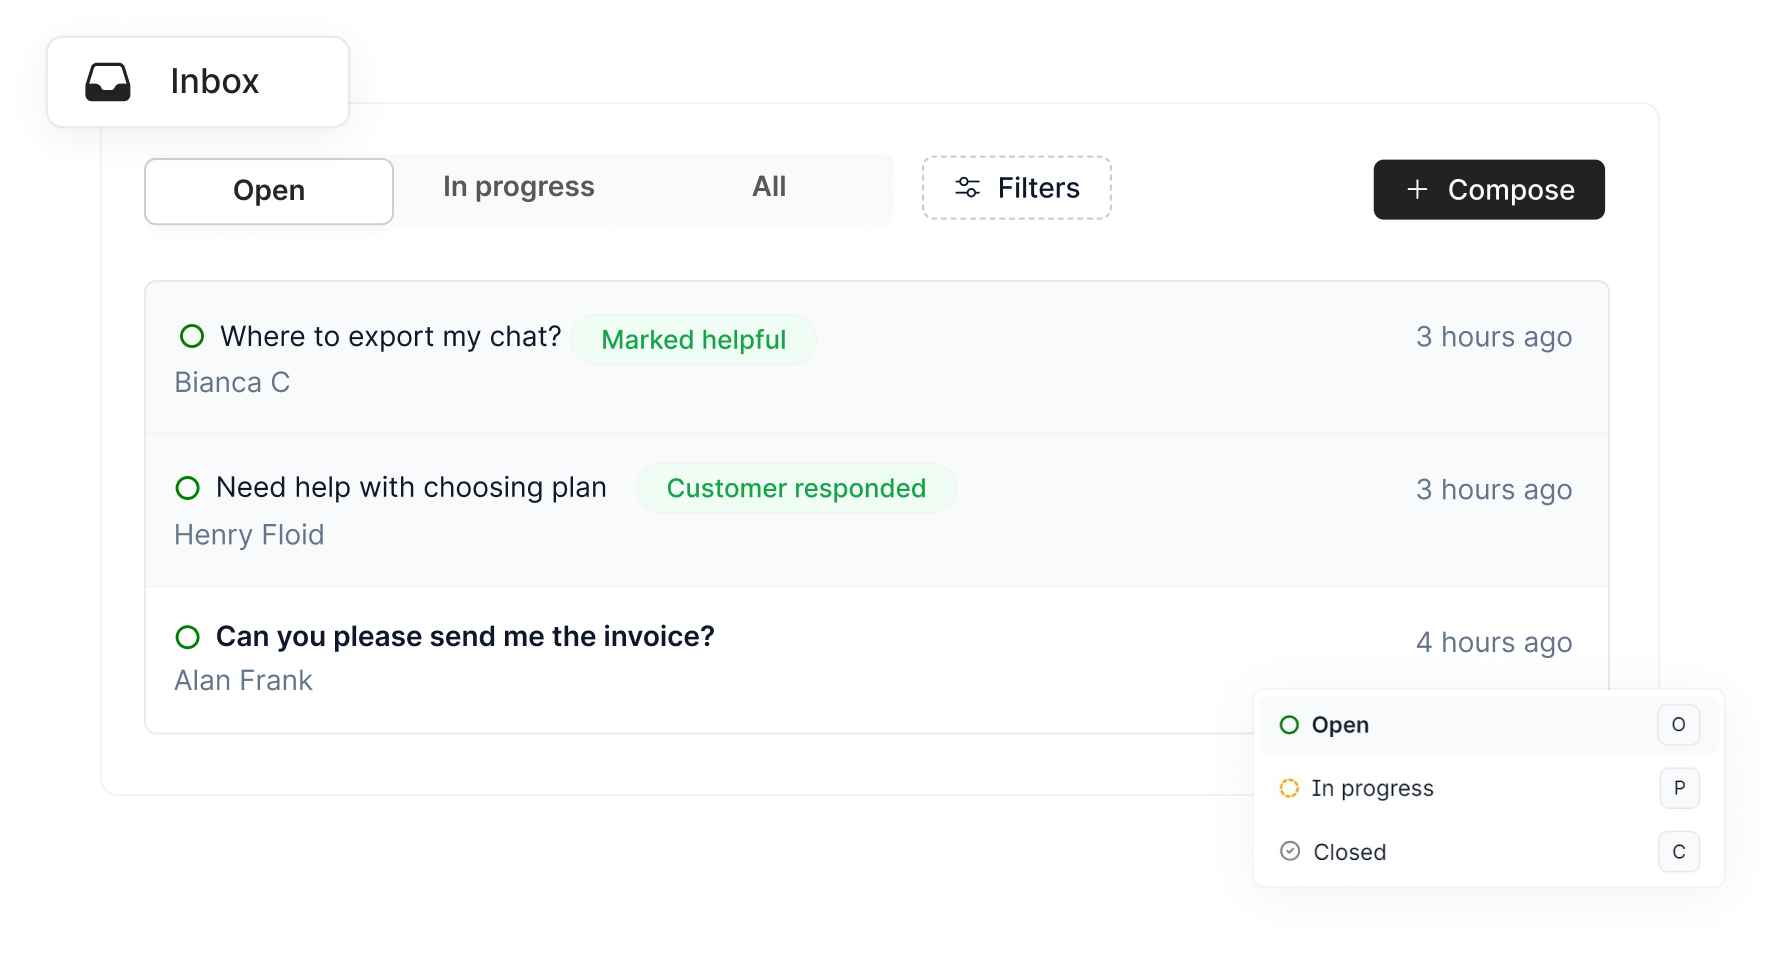Click the green Open icon in status menu

pos(1290,725)
